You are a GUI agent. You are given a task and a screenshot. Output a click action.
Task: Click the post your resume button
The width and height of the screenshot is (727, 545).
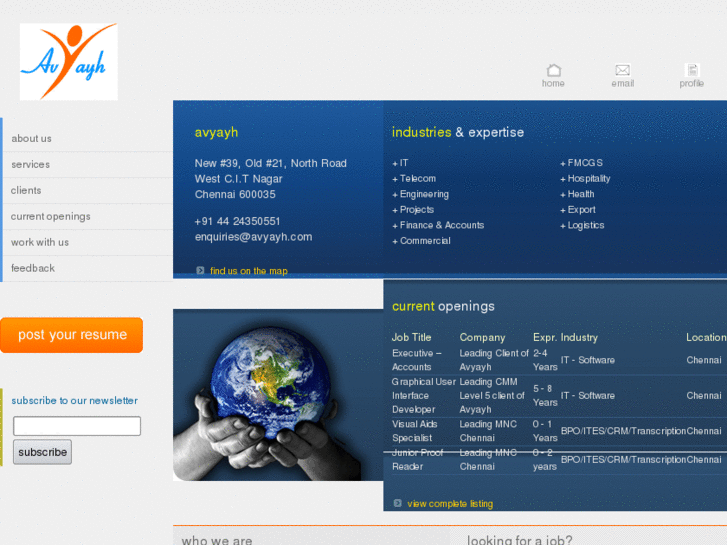click(x=71, y=335)
